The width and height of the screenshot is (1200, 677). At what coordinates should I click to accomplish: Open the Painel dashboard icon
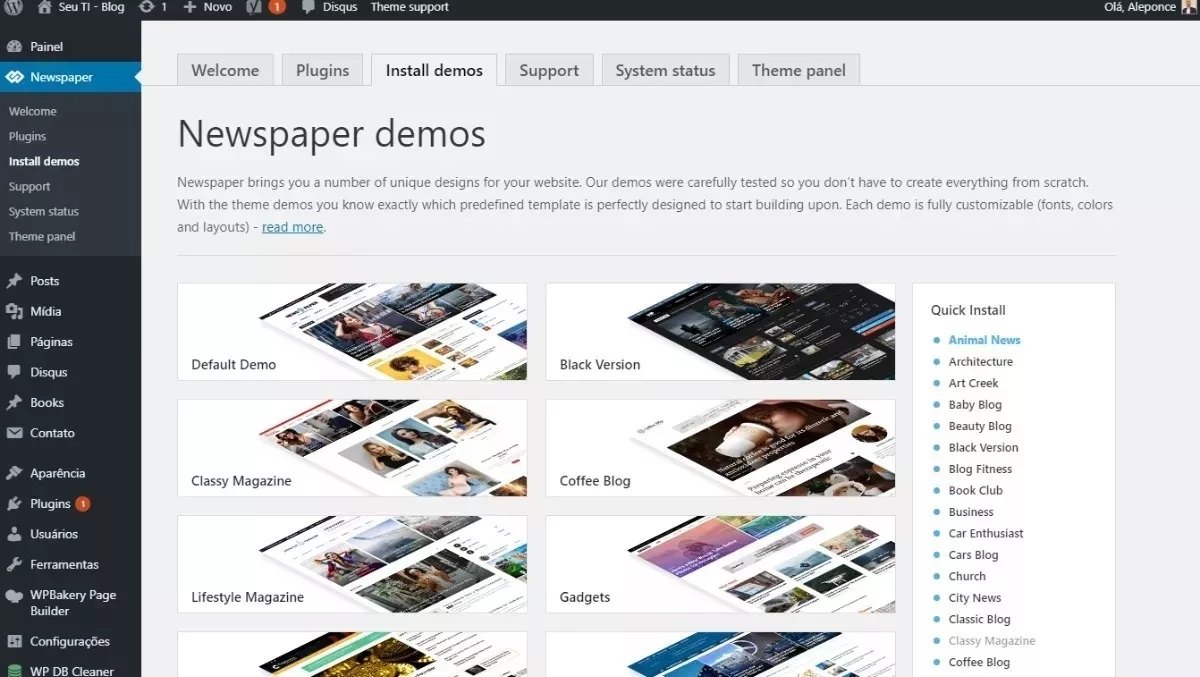(x=14, y=47)
